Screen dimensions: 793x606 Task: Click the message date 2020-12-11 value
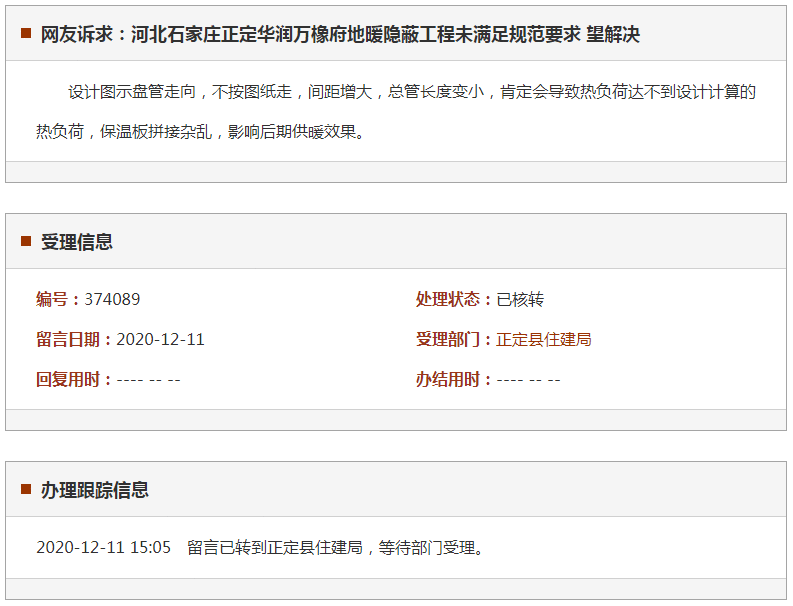pyautogui.click(x=160, y=339)
